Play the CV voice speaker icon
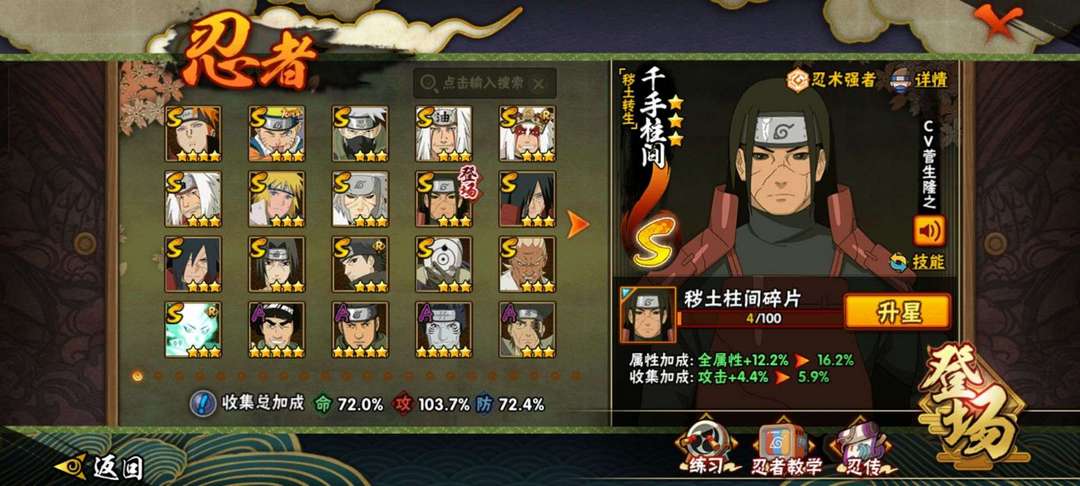The height and width of the screenshot is (486, 1080). coord(929,231)
